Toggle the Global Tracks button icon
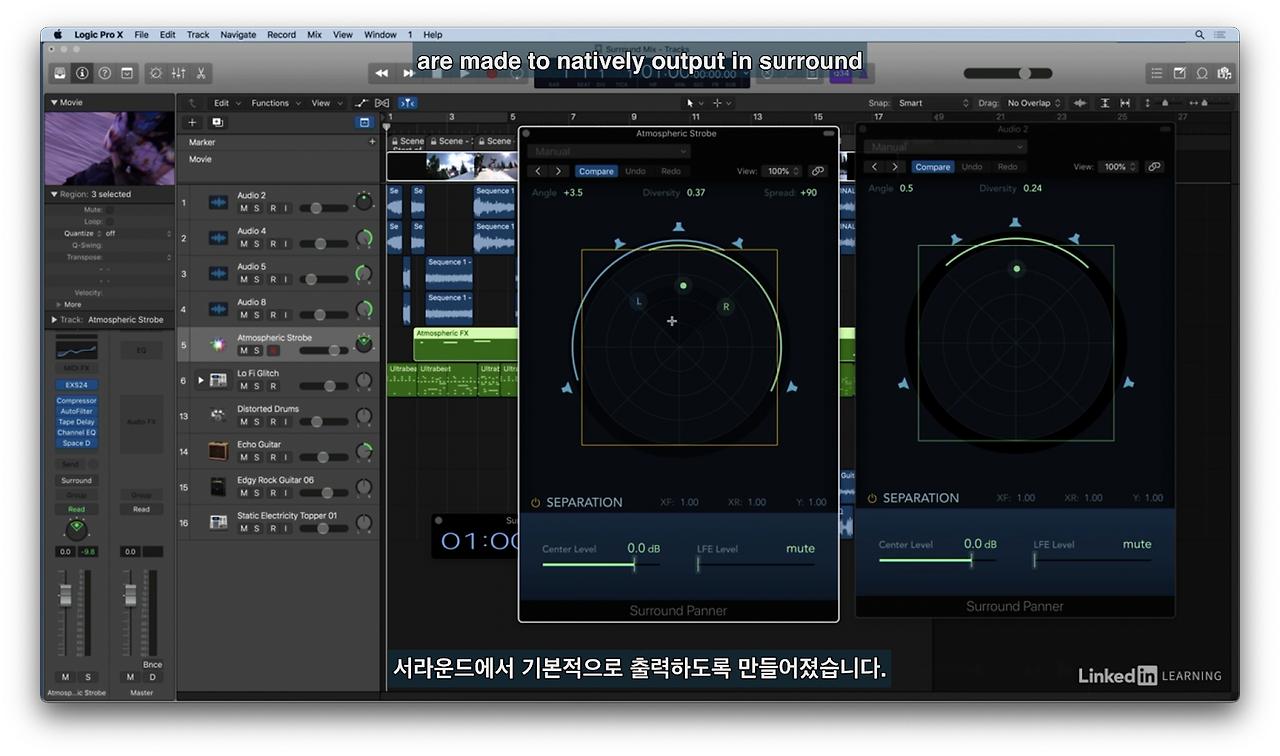The width and height of the screenshot is (1280, 756). tap(364, 122)
